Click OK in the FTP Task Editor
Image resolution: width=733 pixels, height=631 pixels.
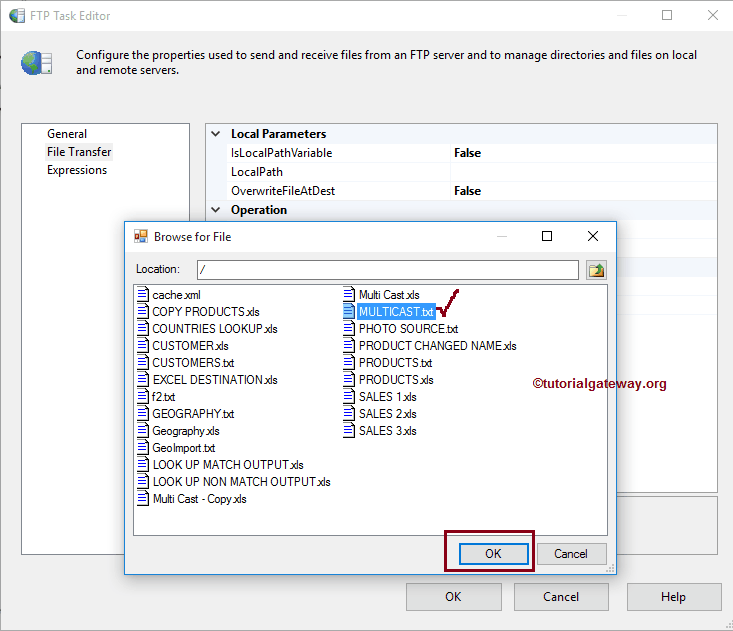click(453, 597)
